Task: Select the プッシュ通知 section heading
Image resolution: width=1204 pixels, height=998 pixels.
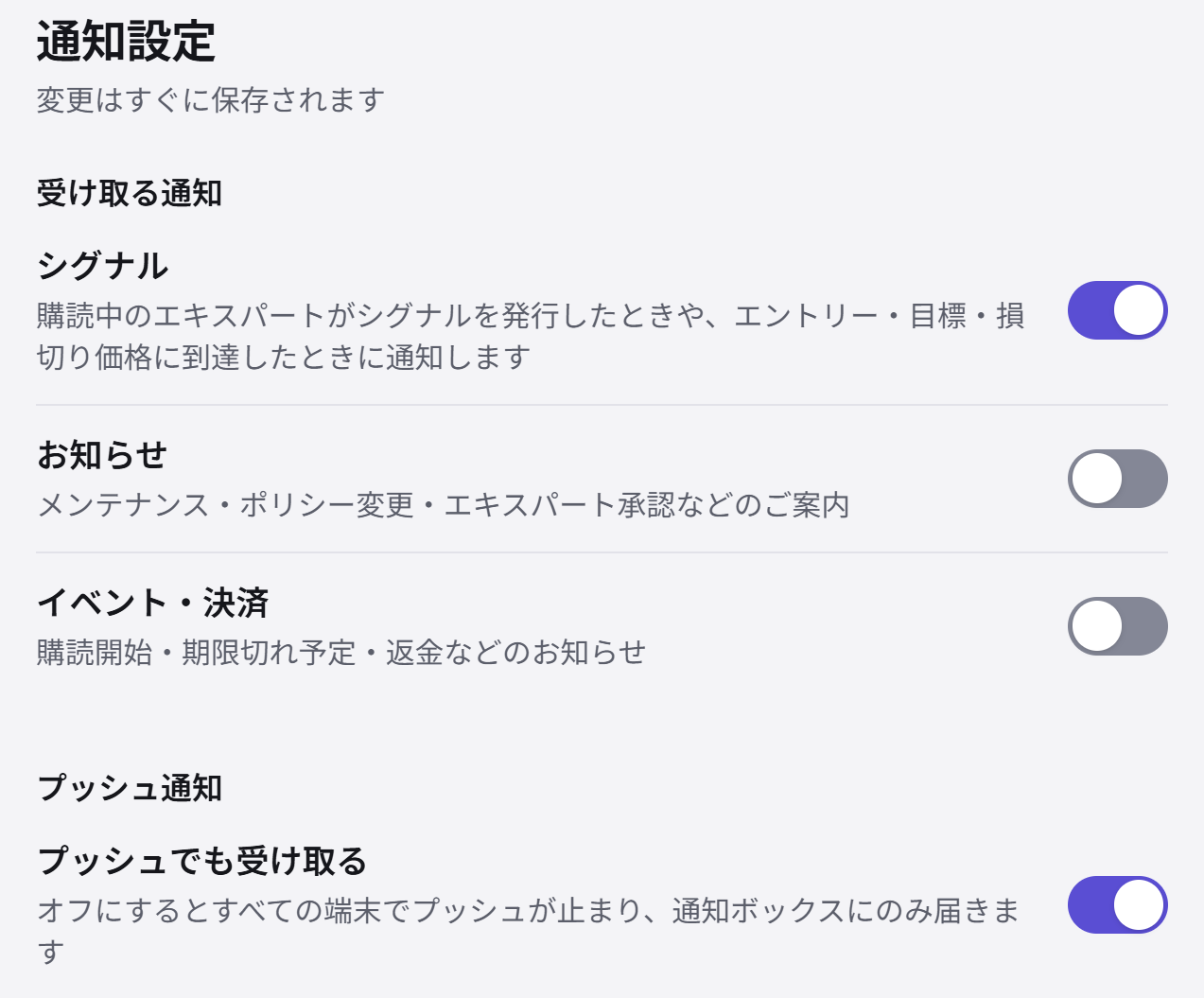Action: [129, 788]
